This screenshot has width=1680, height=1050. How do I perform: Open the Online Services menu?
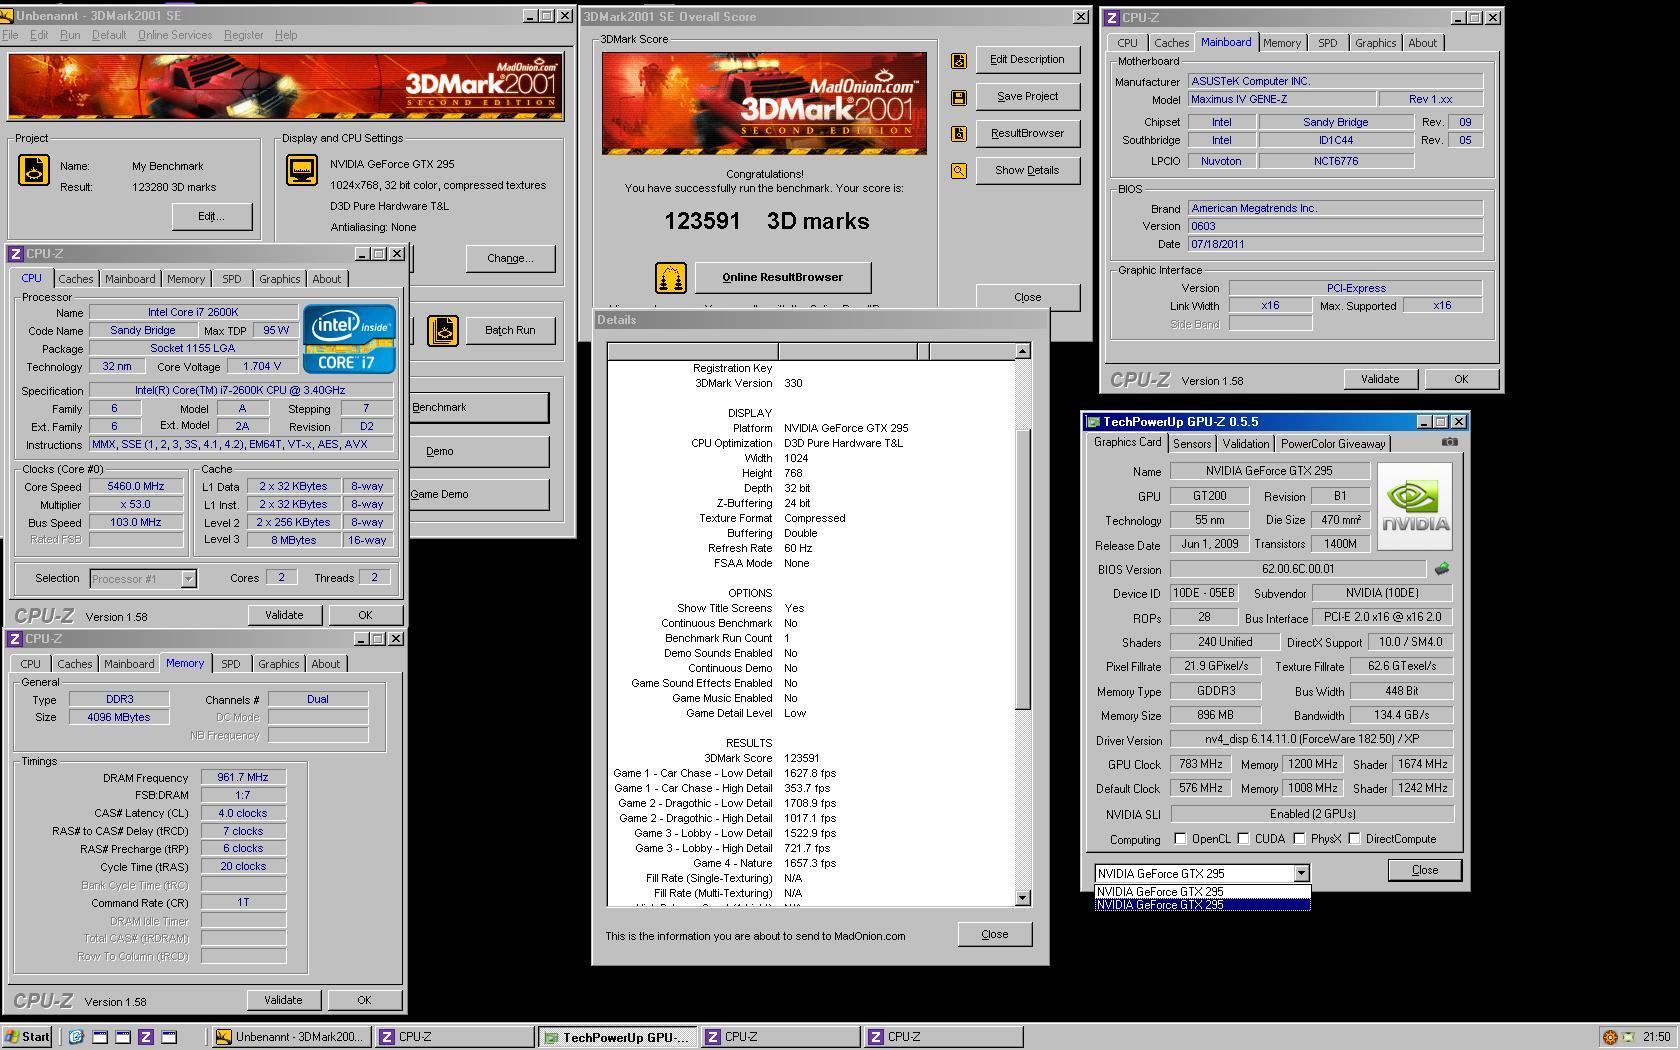(x=175, y=35)
